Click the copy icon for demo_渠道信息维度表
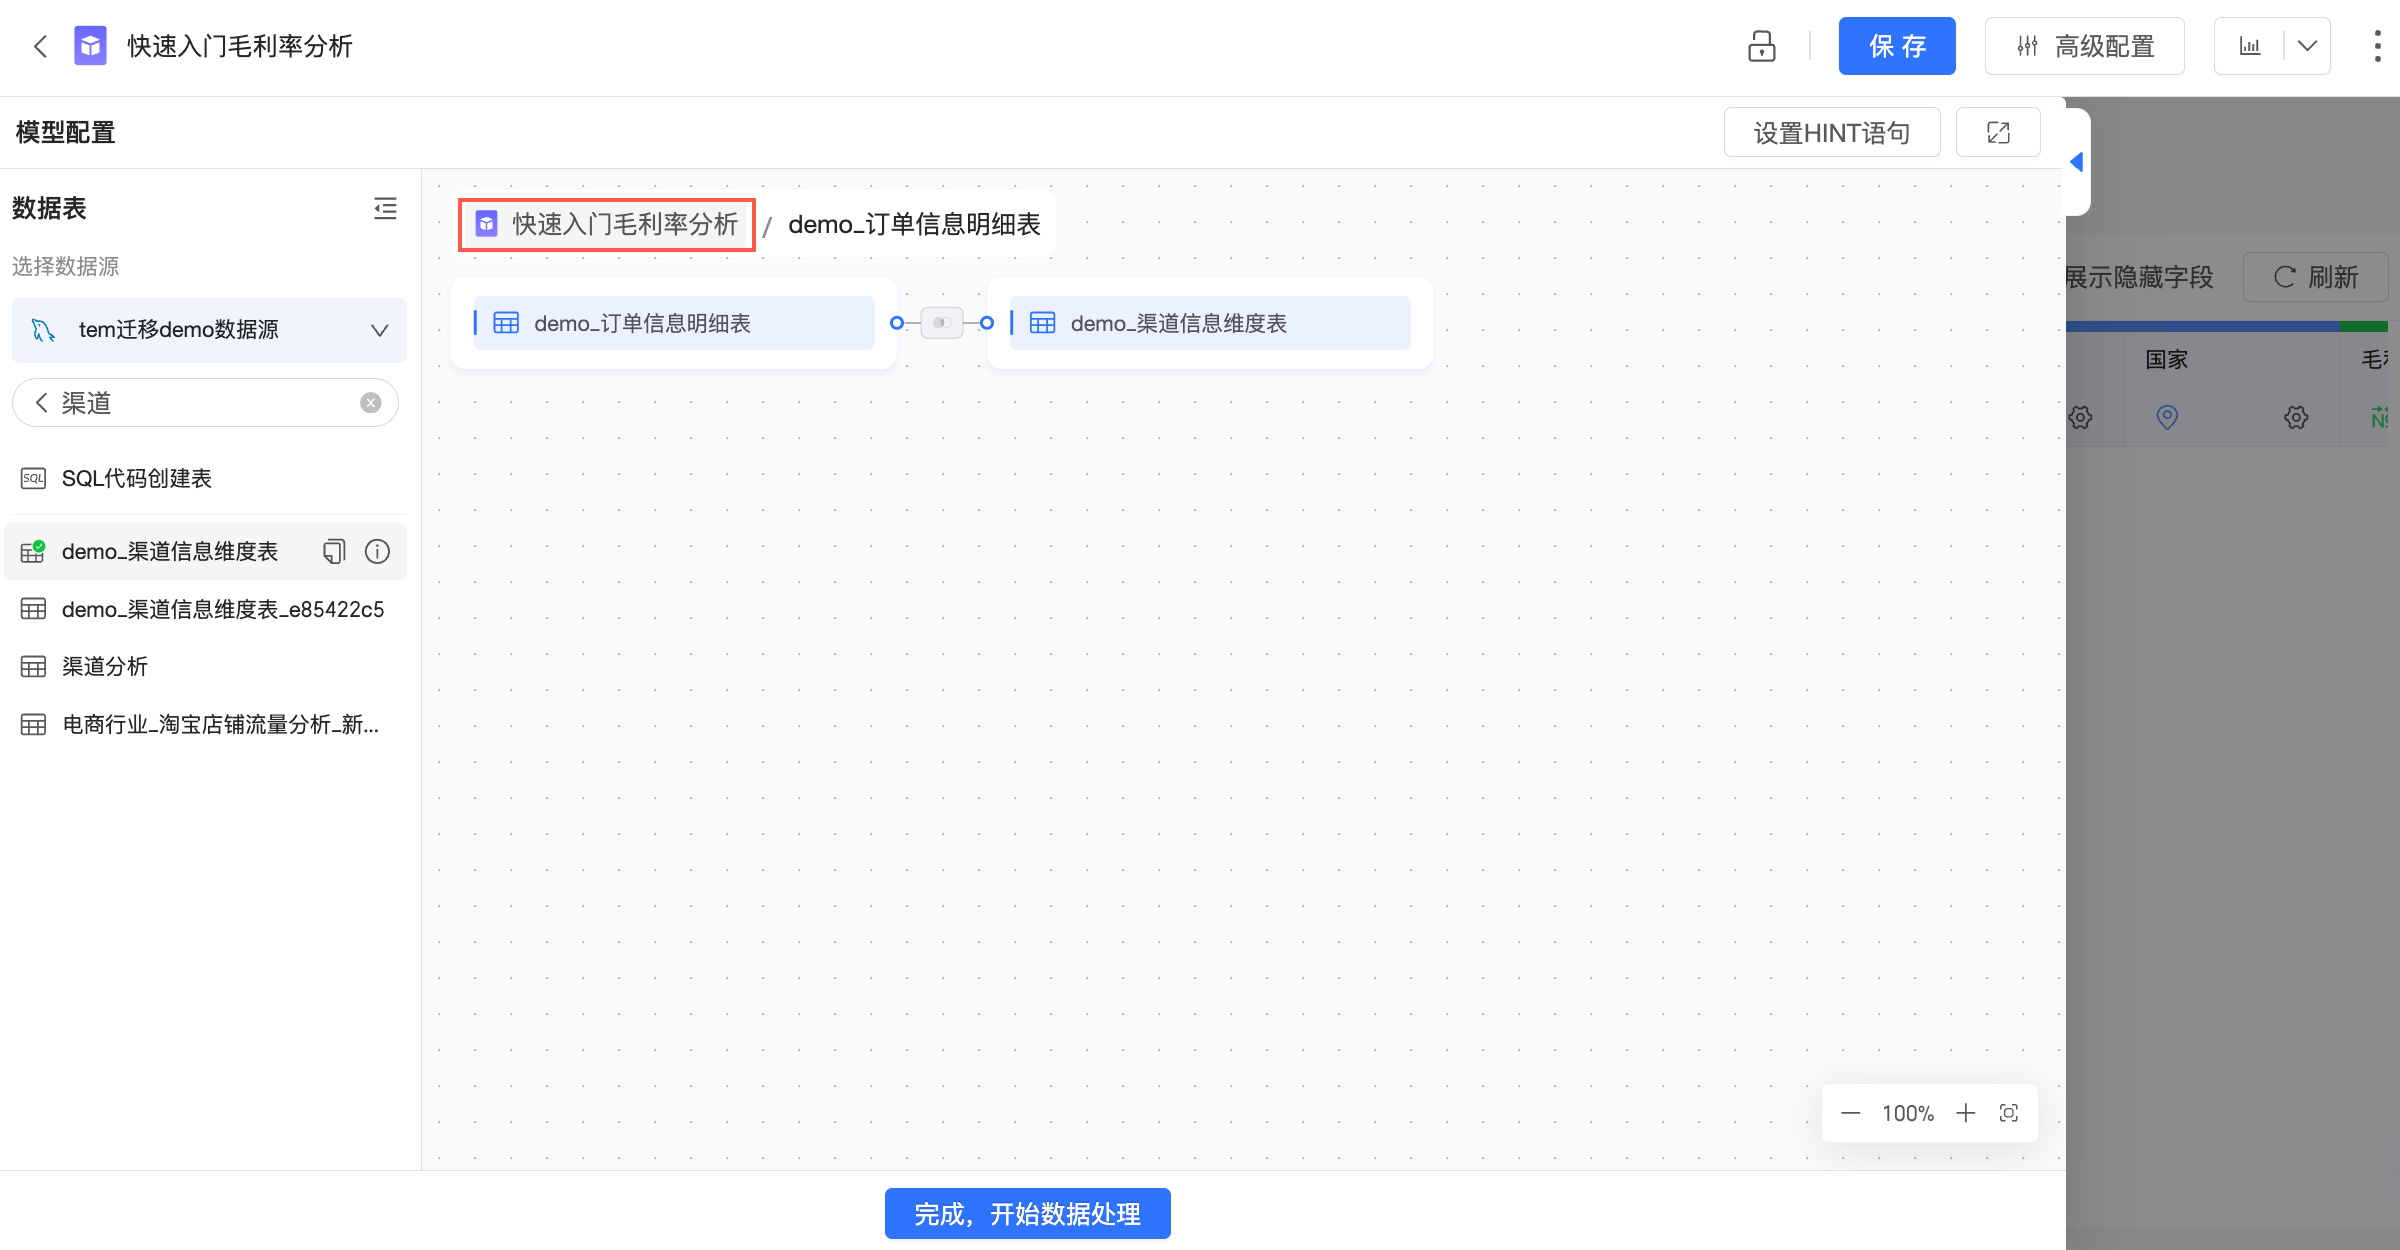Viewport: 2400px width, 1250px height. pos(334,551)
